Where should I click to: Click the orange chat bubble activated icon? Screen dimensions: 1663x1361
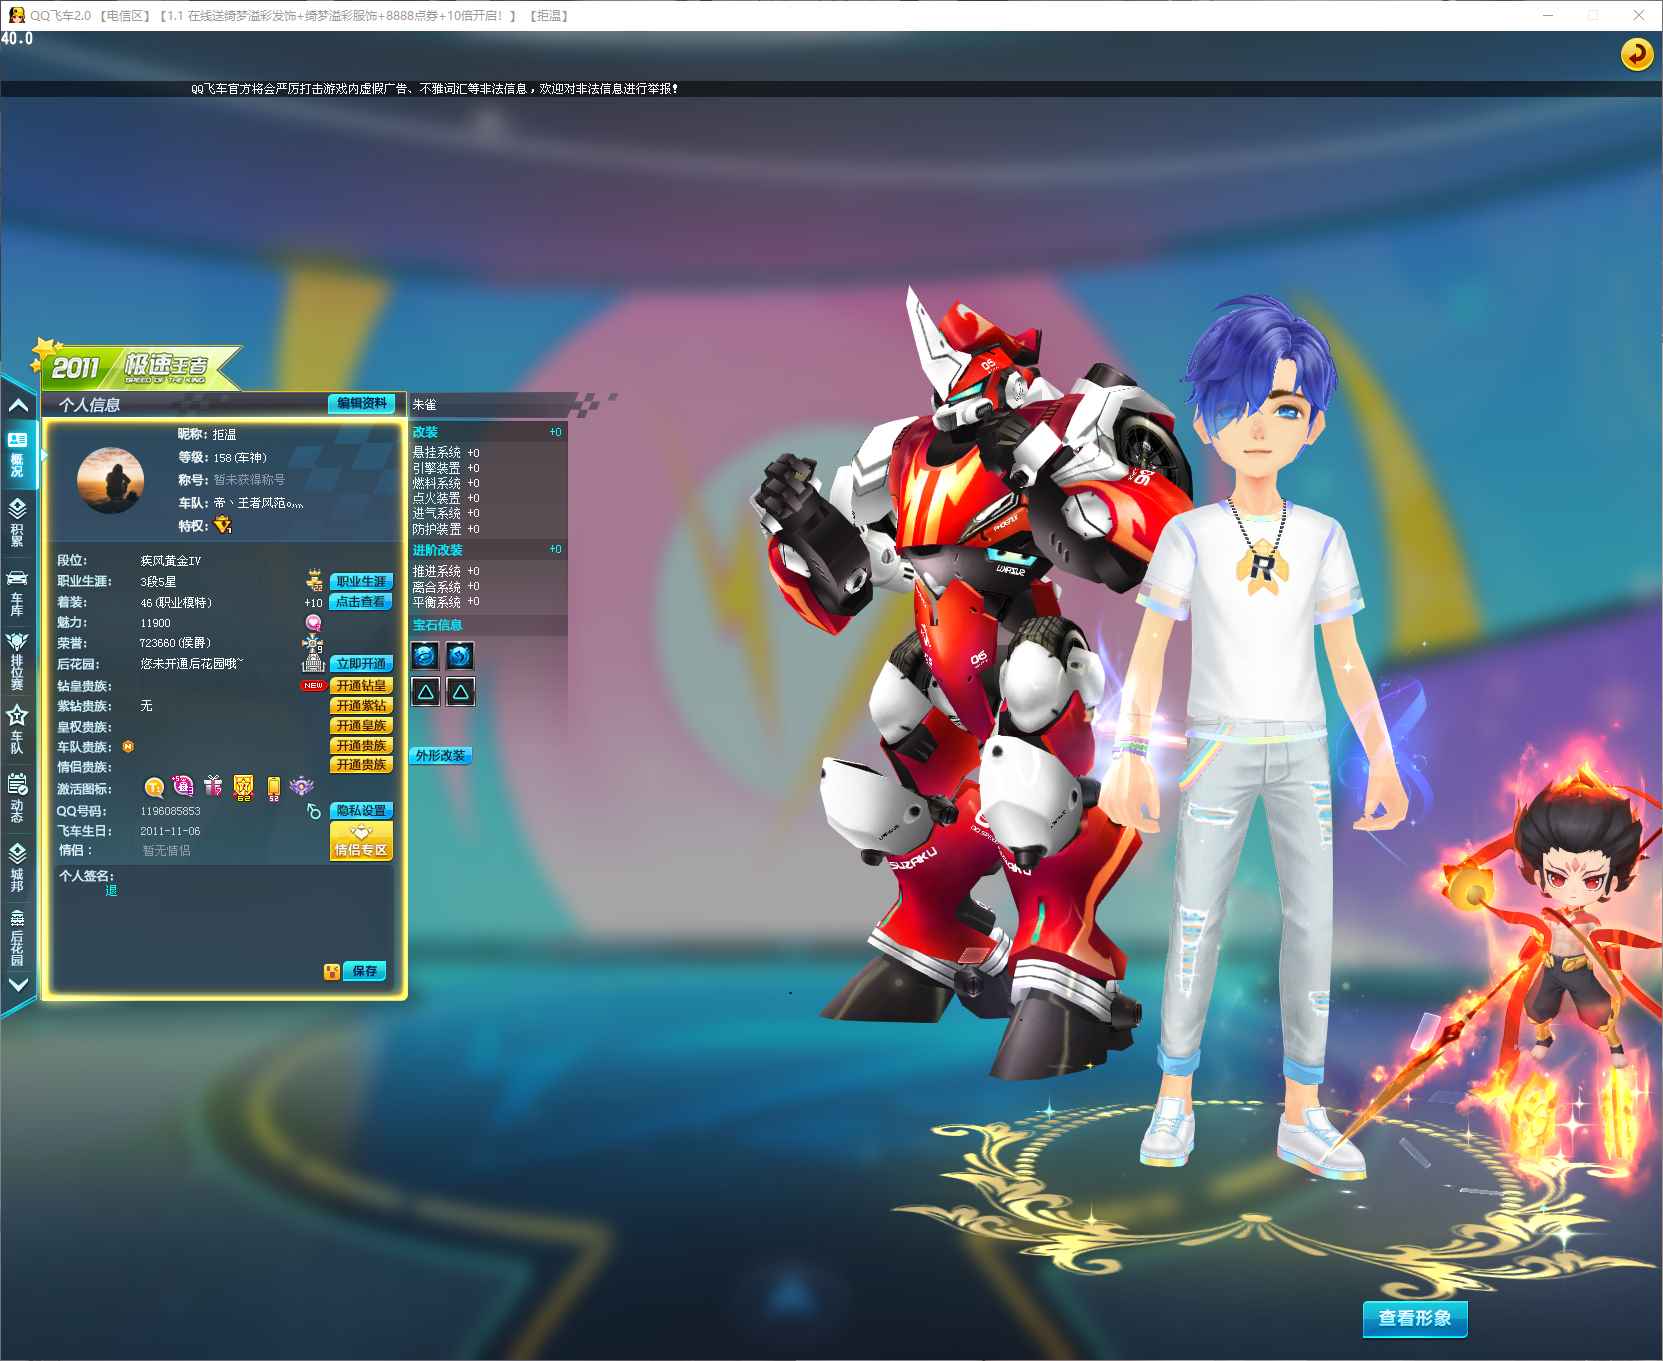[x=153, y=788]
